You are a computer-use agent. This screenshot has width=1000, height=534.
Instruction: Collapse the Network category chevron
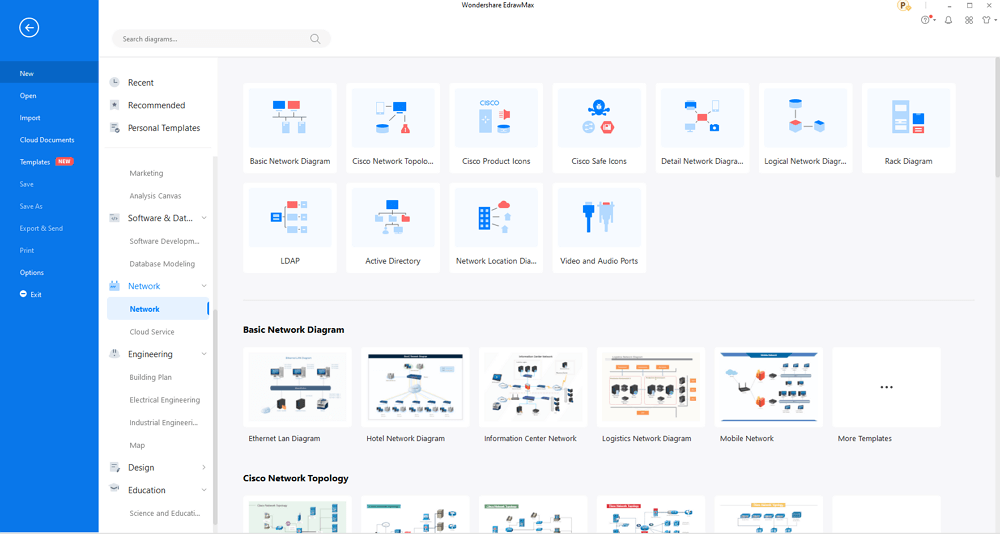pyautogui.click(x=204, y=286)
